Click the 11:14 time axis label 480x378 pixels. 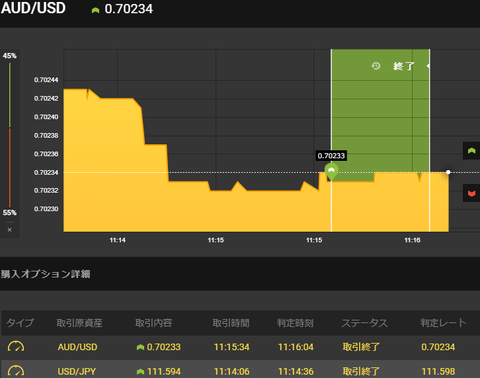point(118,240)
